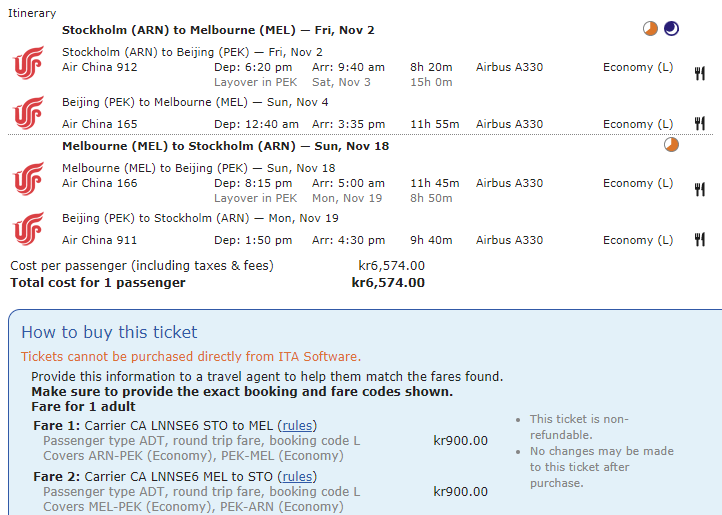Click meal icon for Air China 912
722x515 pixels.
tap(700, 72)
